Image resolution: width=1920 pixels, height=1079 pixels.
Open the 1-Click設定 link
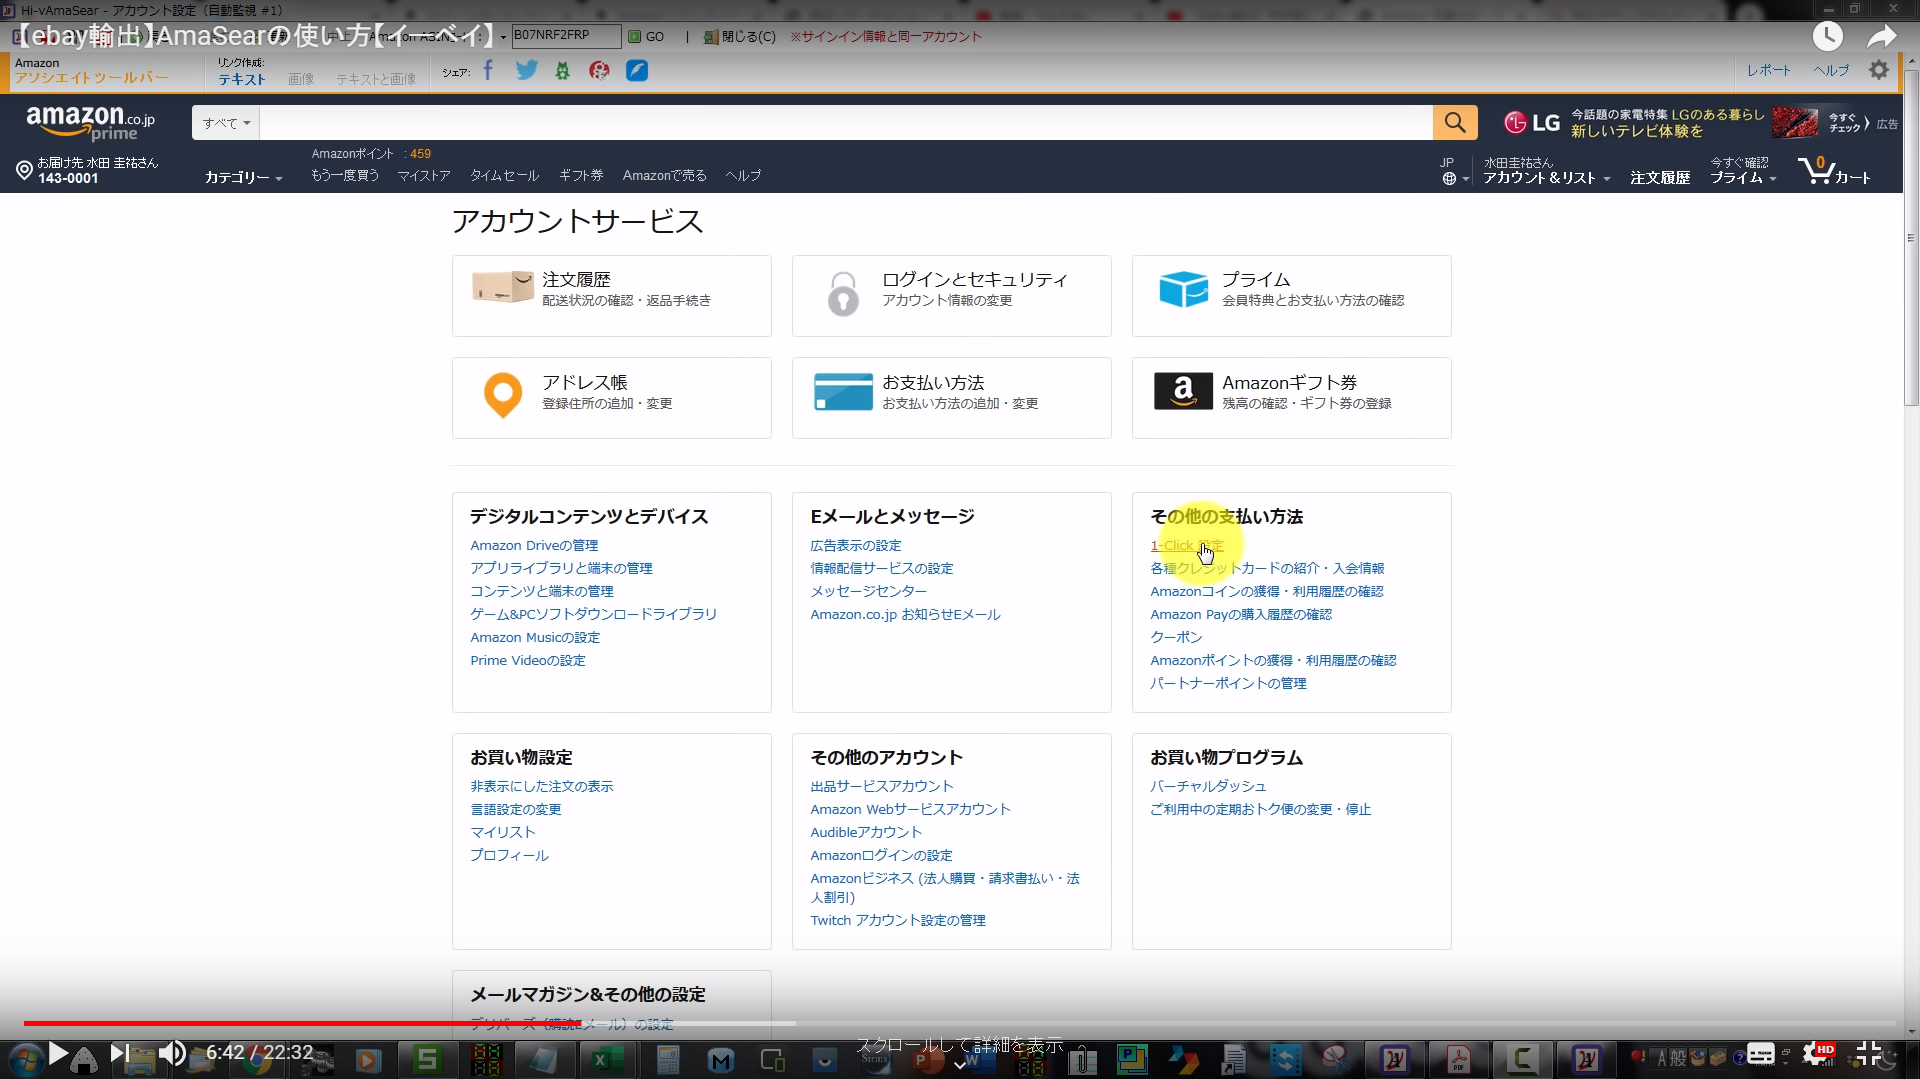(x=1187, y=545)
